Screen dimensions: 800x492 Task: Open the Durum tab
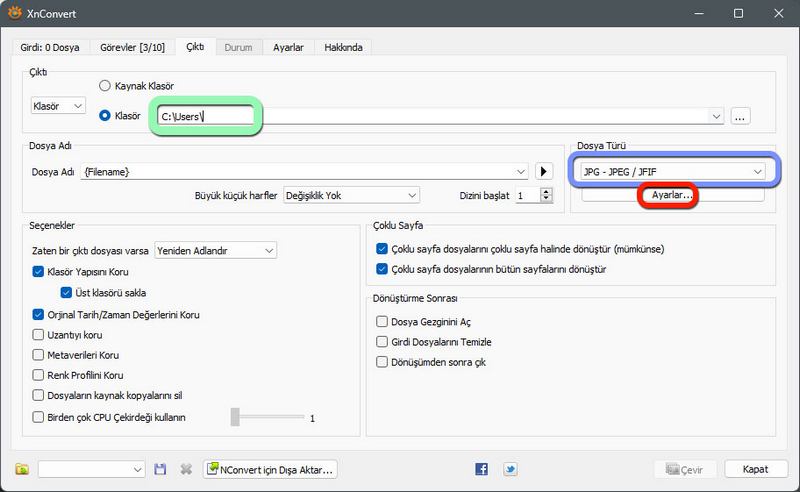238,47
